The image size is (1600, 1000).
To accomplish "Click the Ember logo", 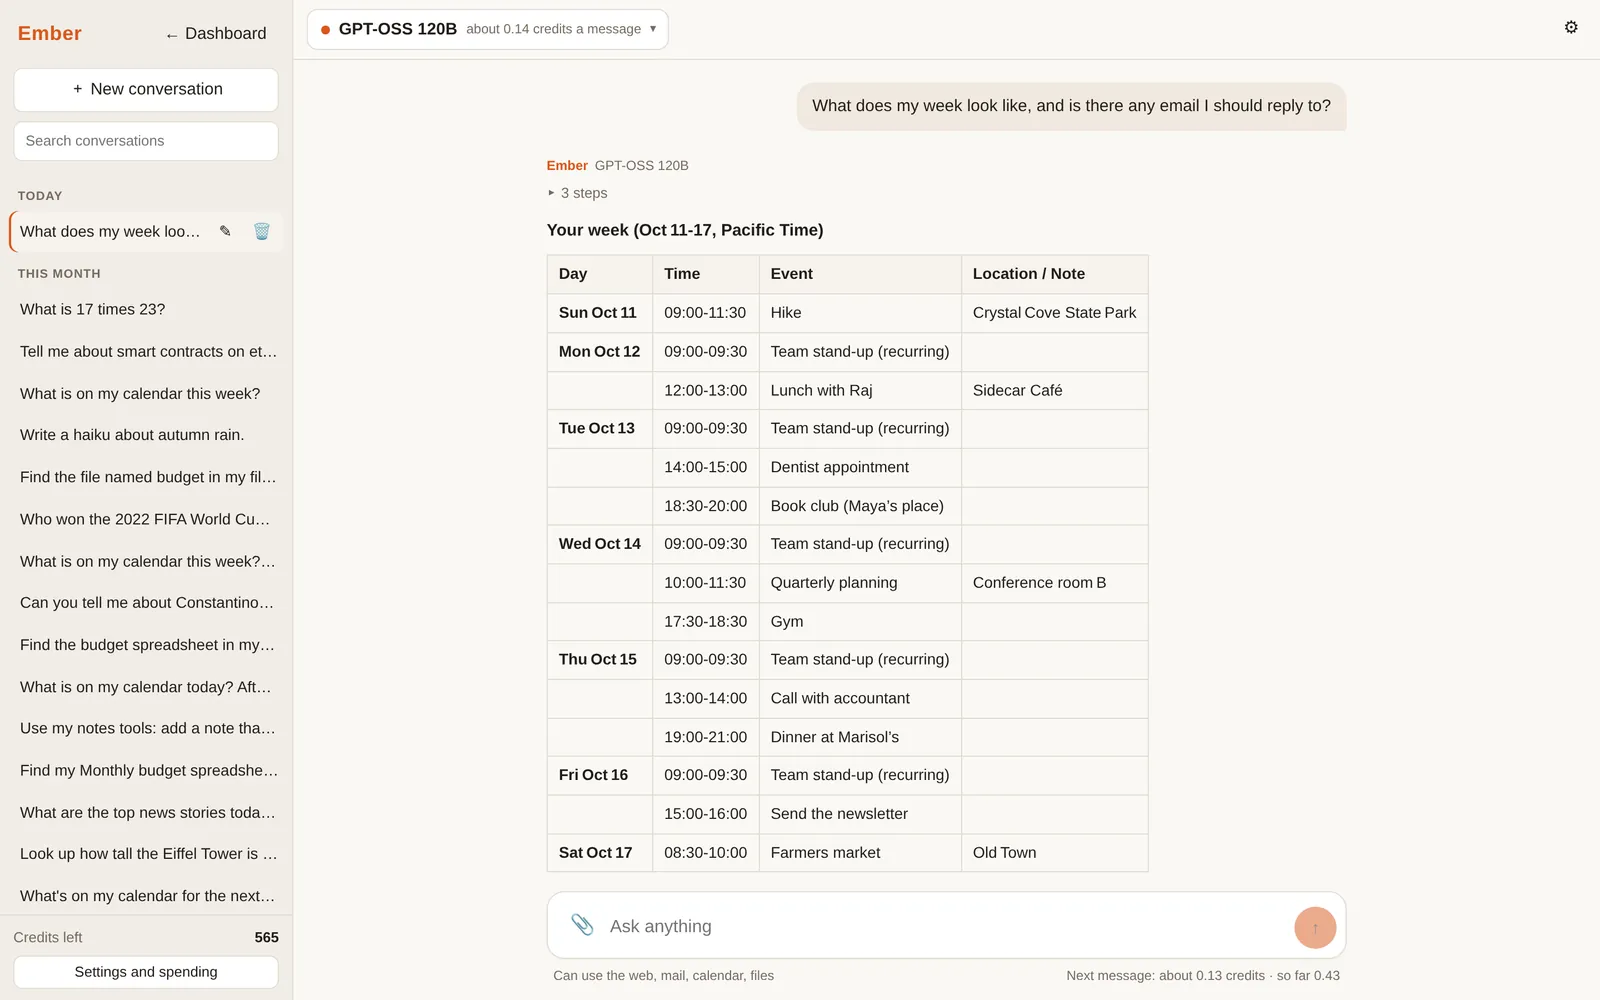I will 50,33.
